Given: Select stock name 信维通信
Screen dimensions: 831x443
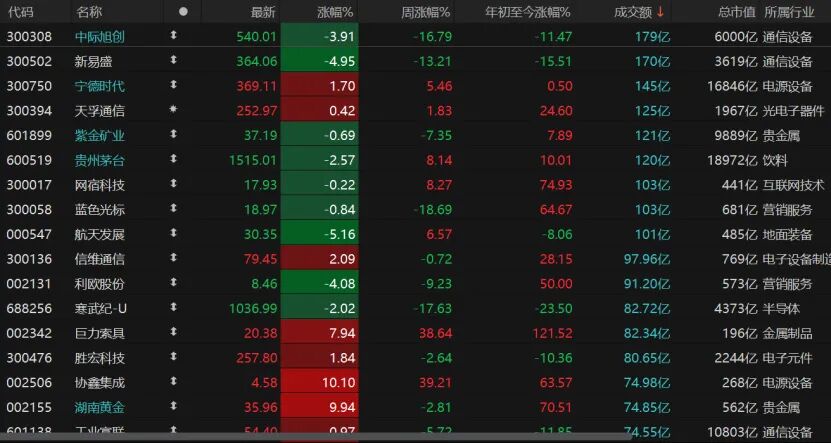Looking at the screenshot, I should pos(100,259).
